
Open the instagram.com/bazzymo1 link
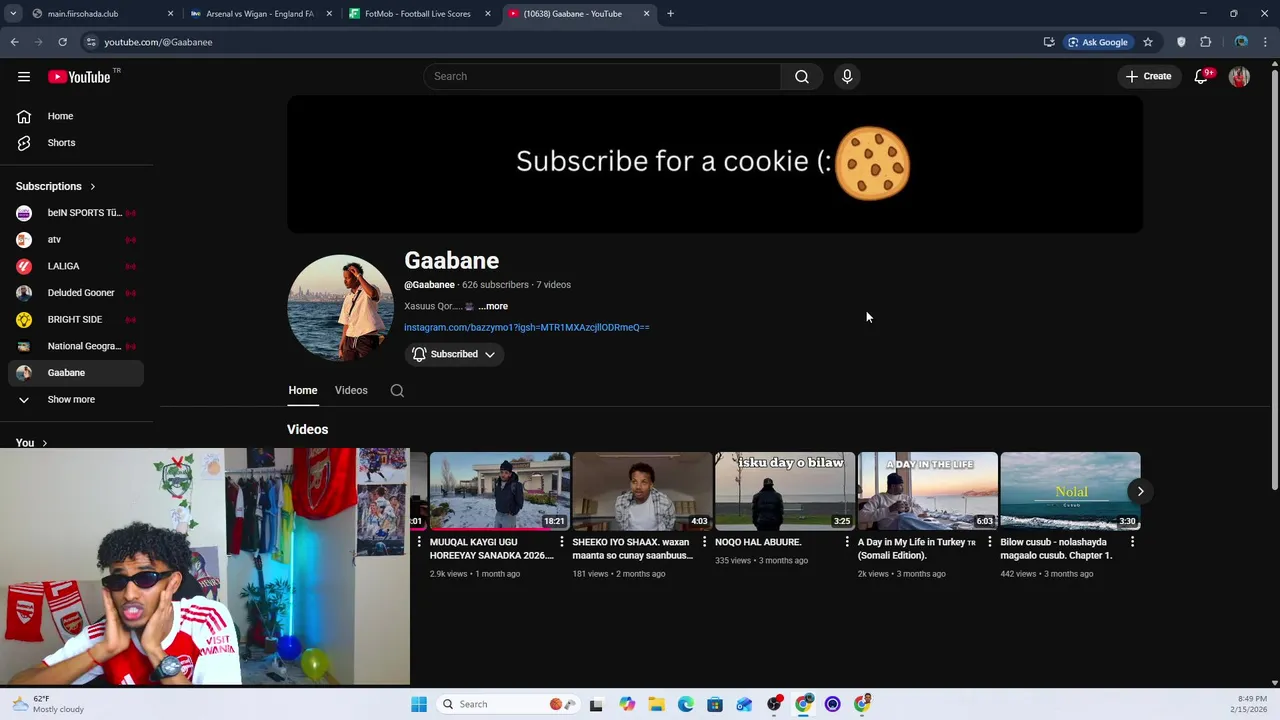527,327
